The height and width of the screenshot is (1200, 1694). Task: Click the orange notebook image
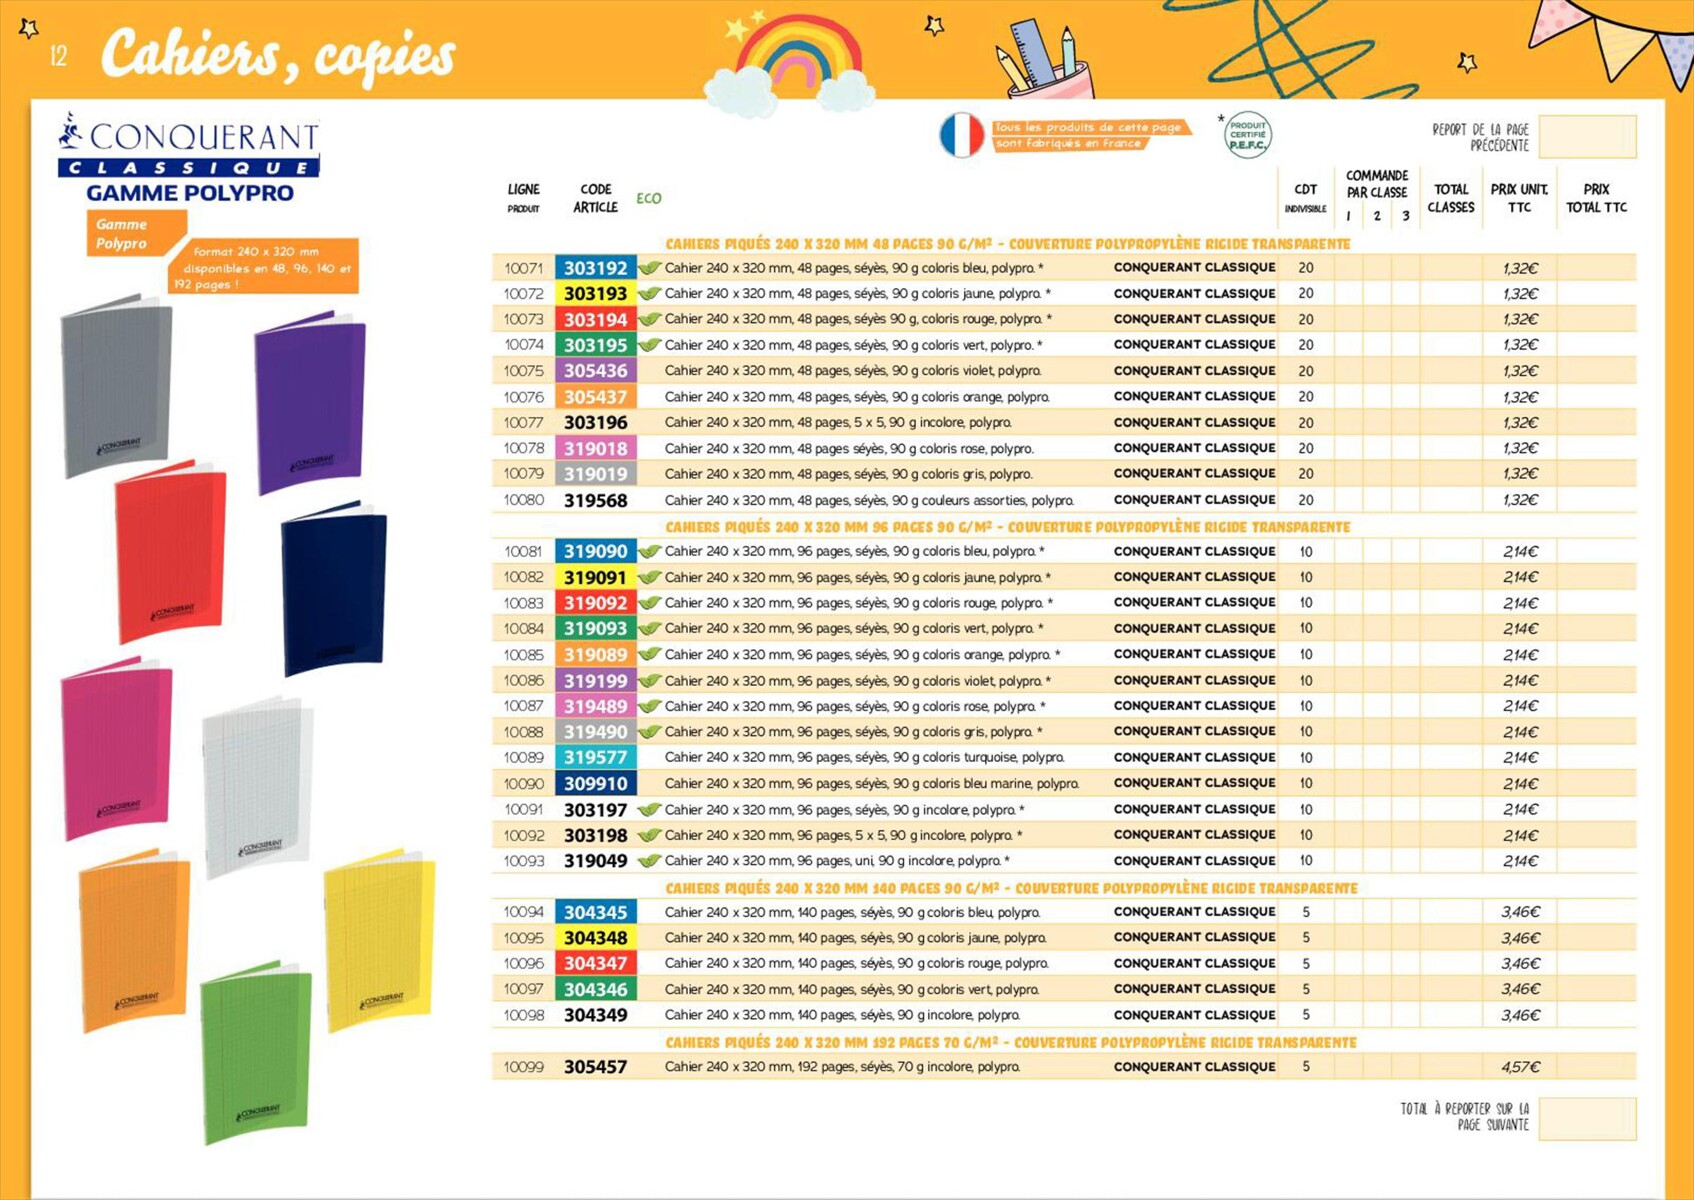click(x=134, y=941)
